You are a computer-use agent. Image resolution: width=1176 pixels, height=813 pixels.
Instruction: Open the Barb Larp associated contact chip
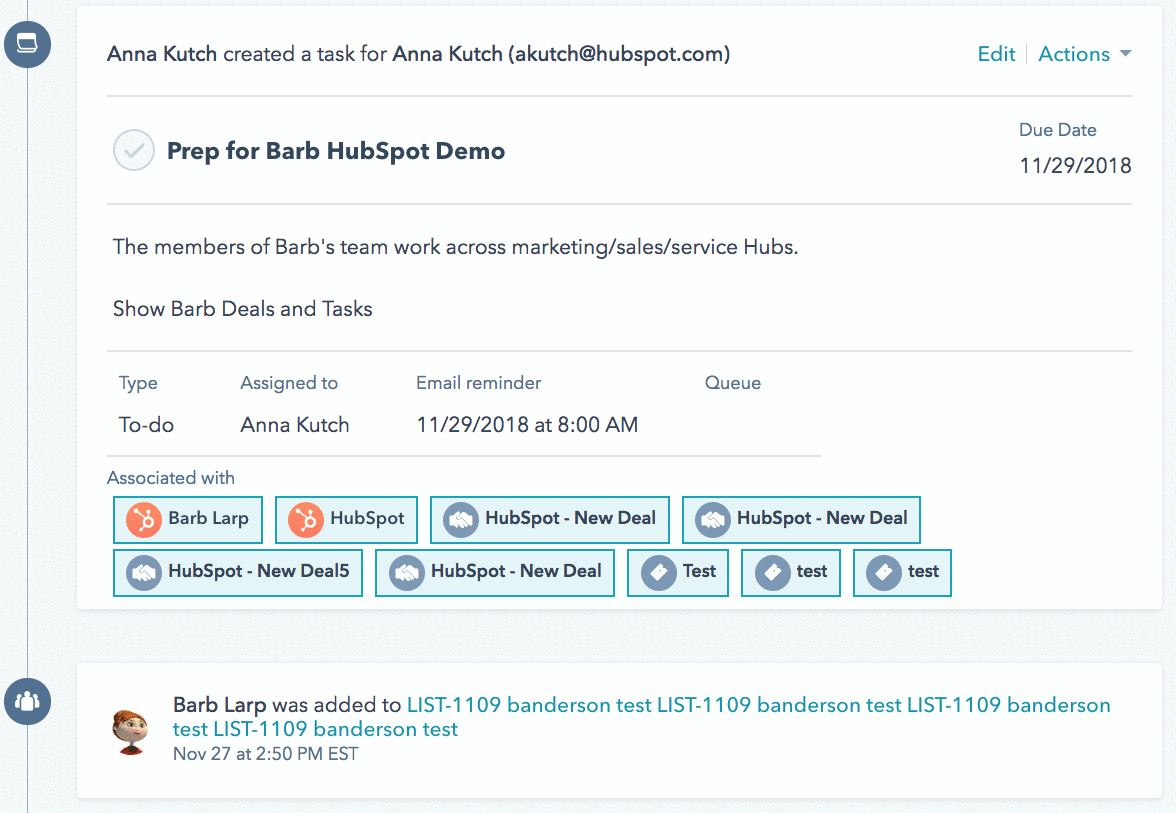[x=188, y=519]
